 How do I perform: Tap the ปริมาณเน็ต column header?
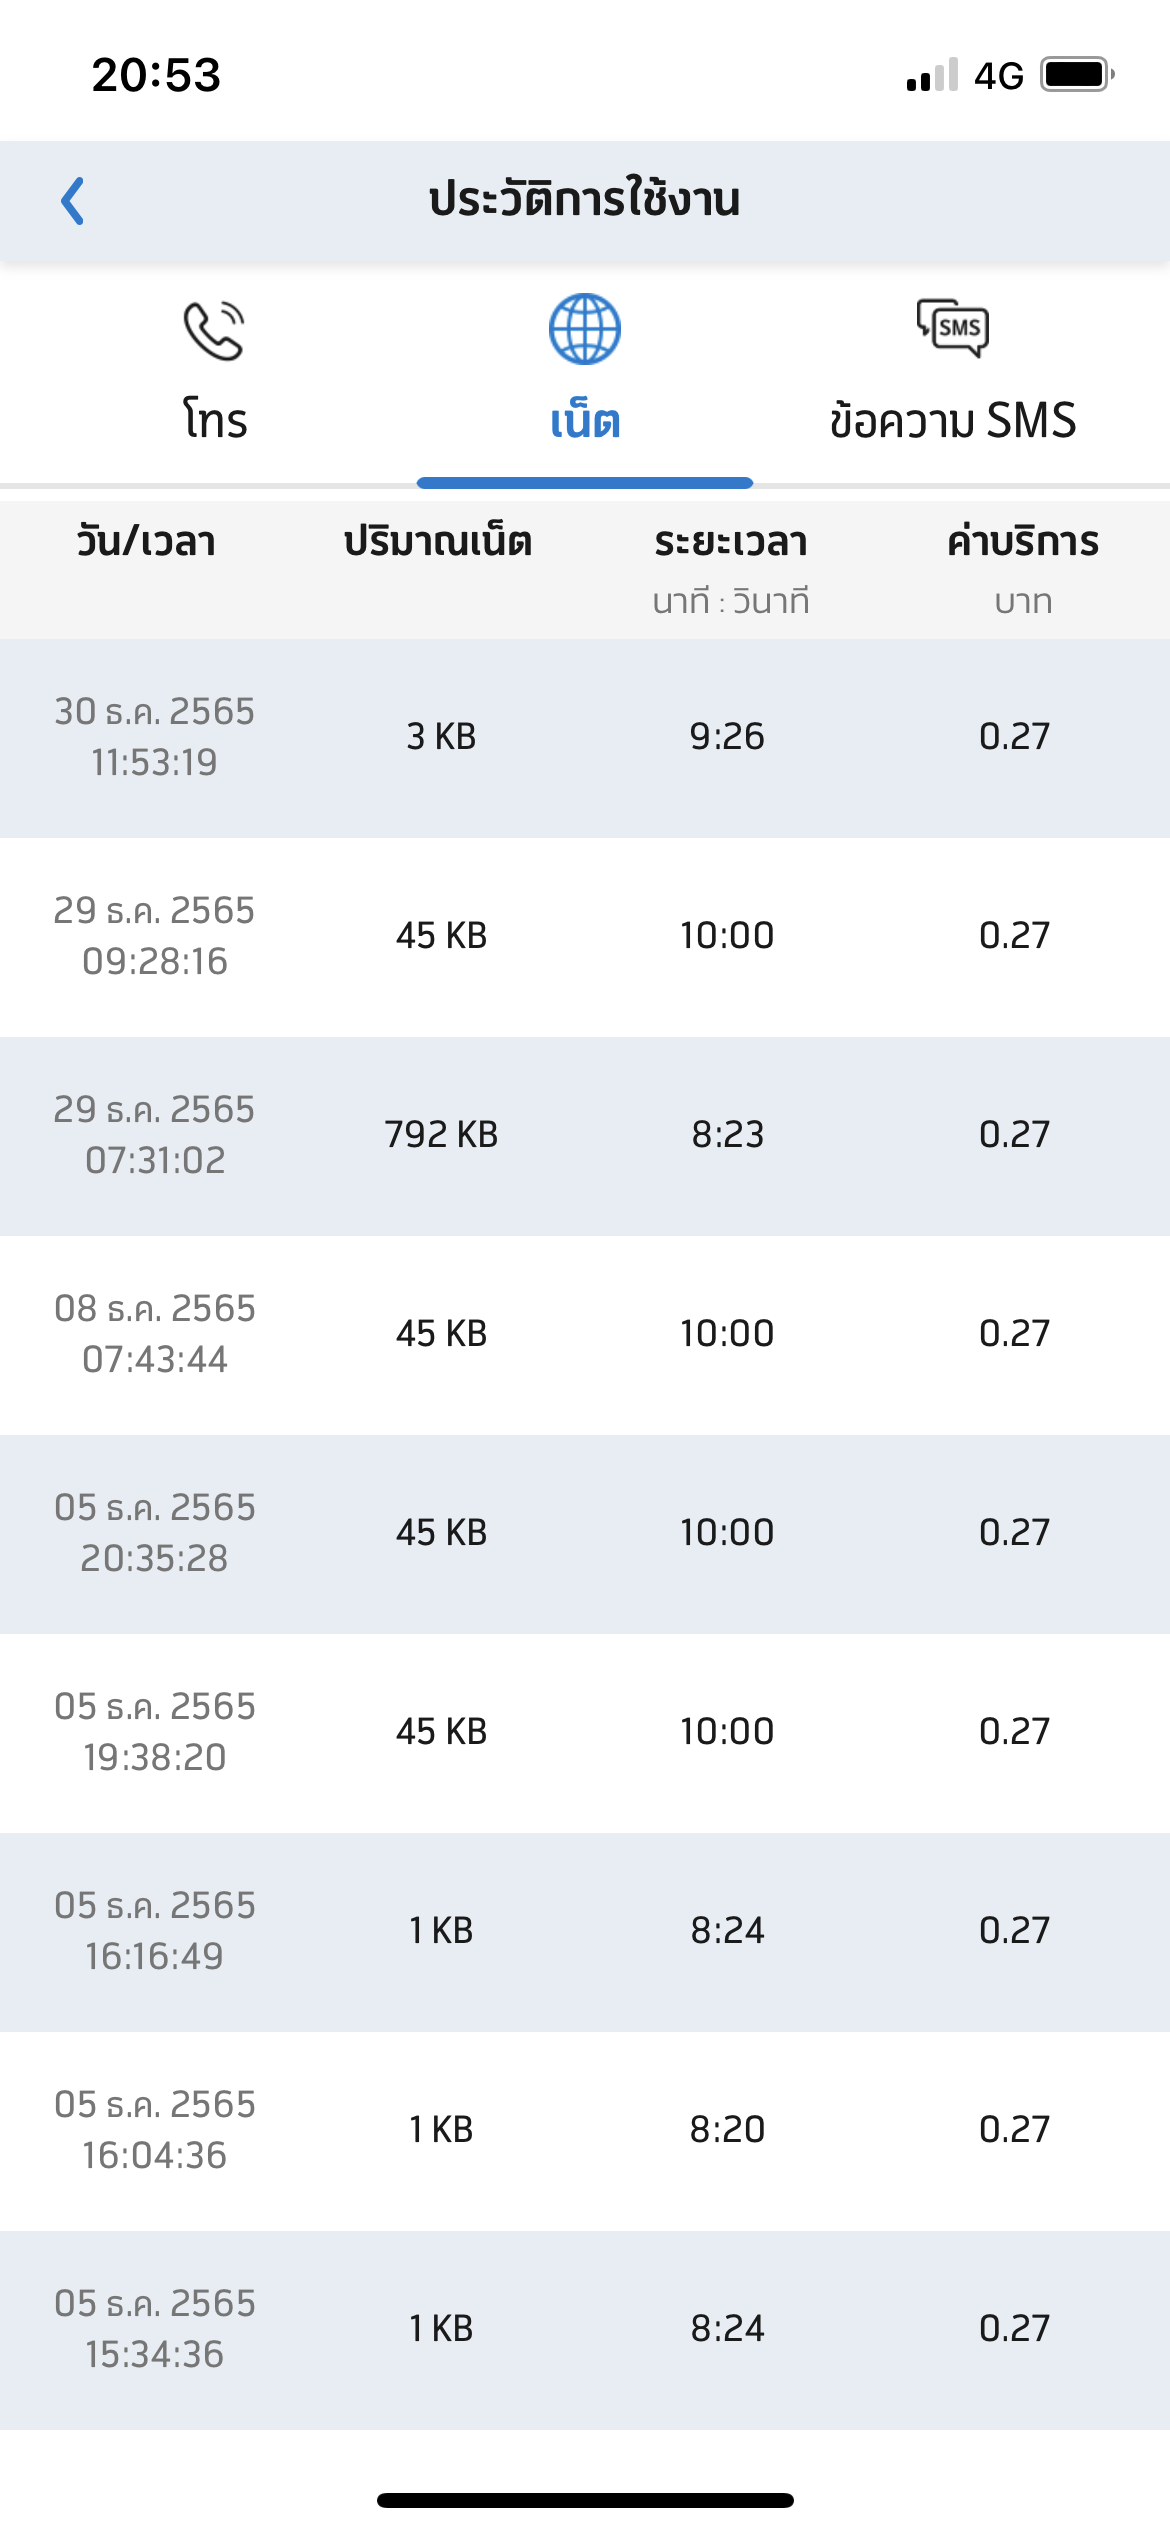click(438, 542)
